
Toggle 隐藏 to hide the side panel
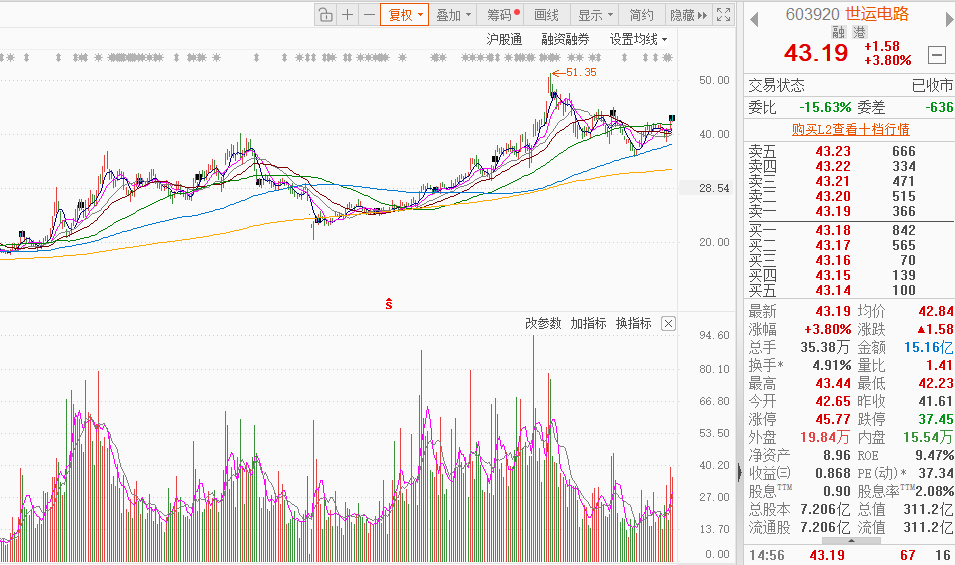click(688, 15)
